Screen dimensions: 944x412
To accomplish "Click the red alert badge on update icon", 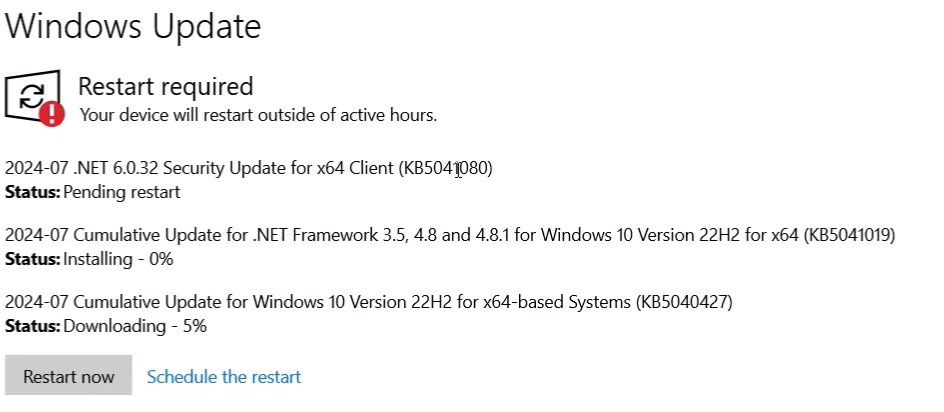I will pos(52,115).
